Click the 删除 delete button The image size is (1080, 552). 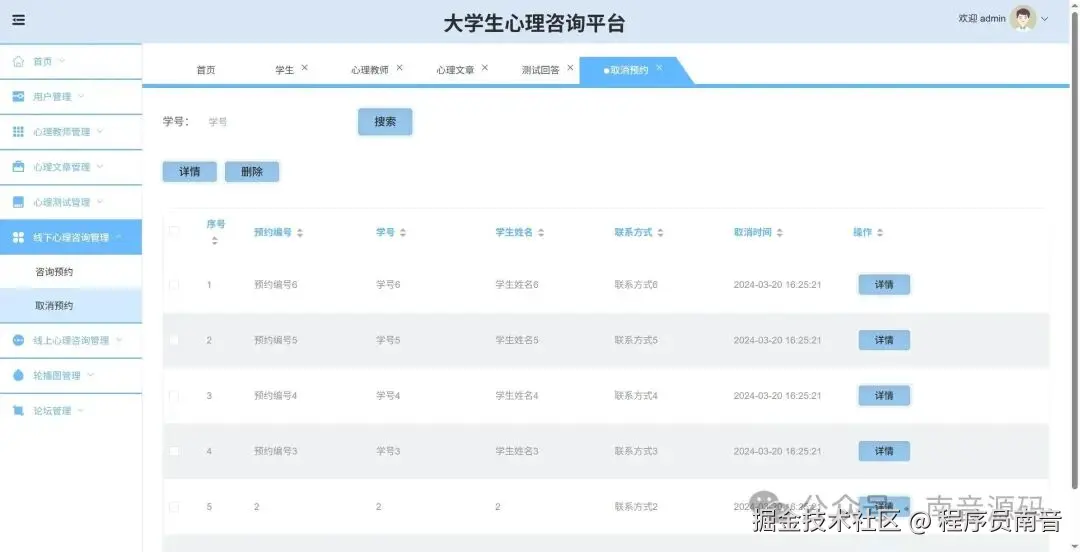252,172
